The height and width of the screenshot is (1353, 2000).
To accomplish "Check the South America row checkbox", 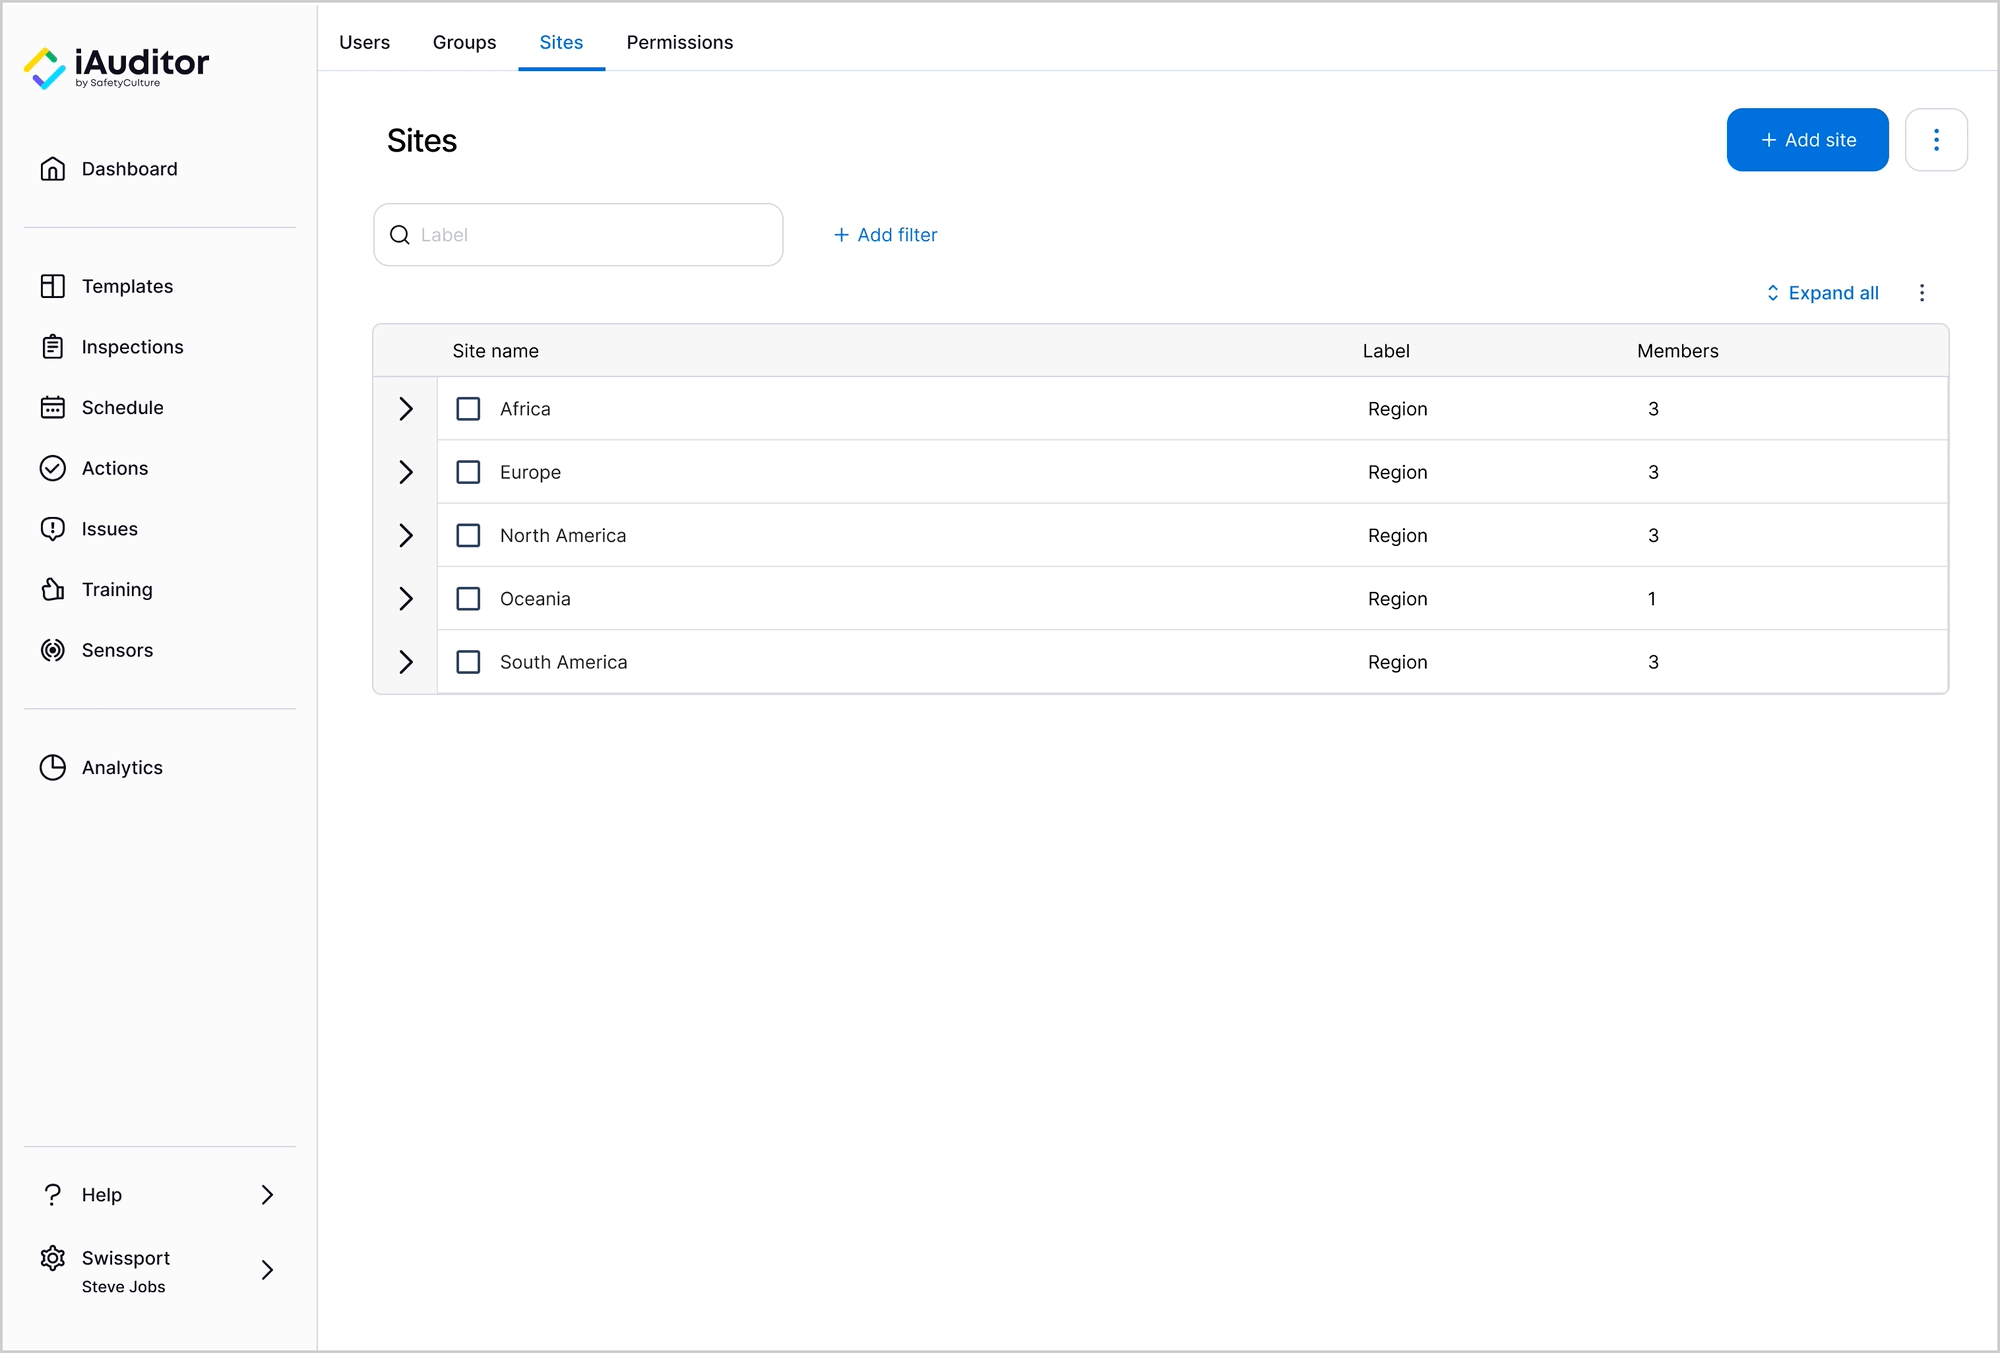I will pos(468,662).
